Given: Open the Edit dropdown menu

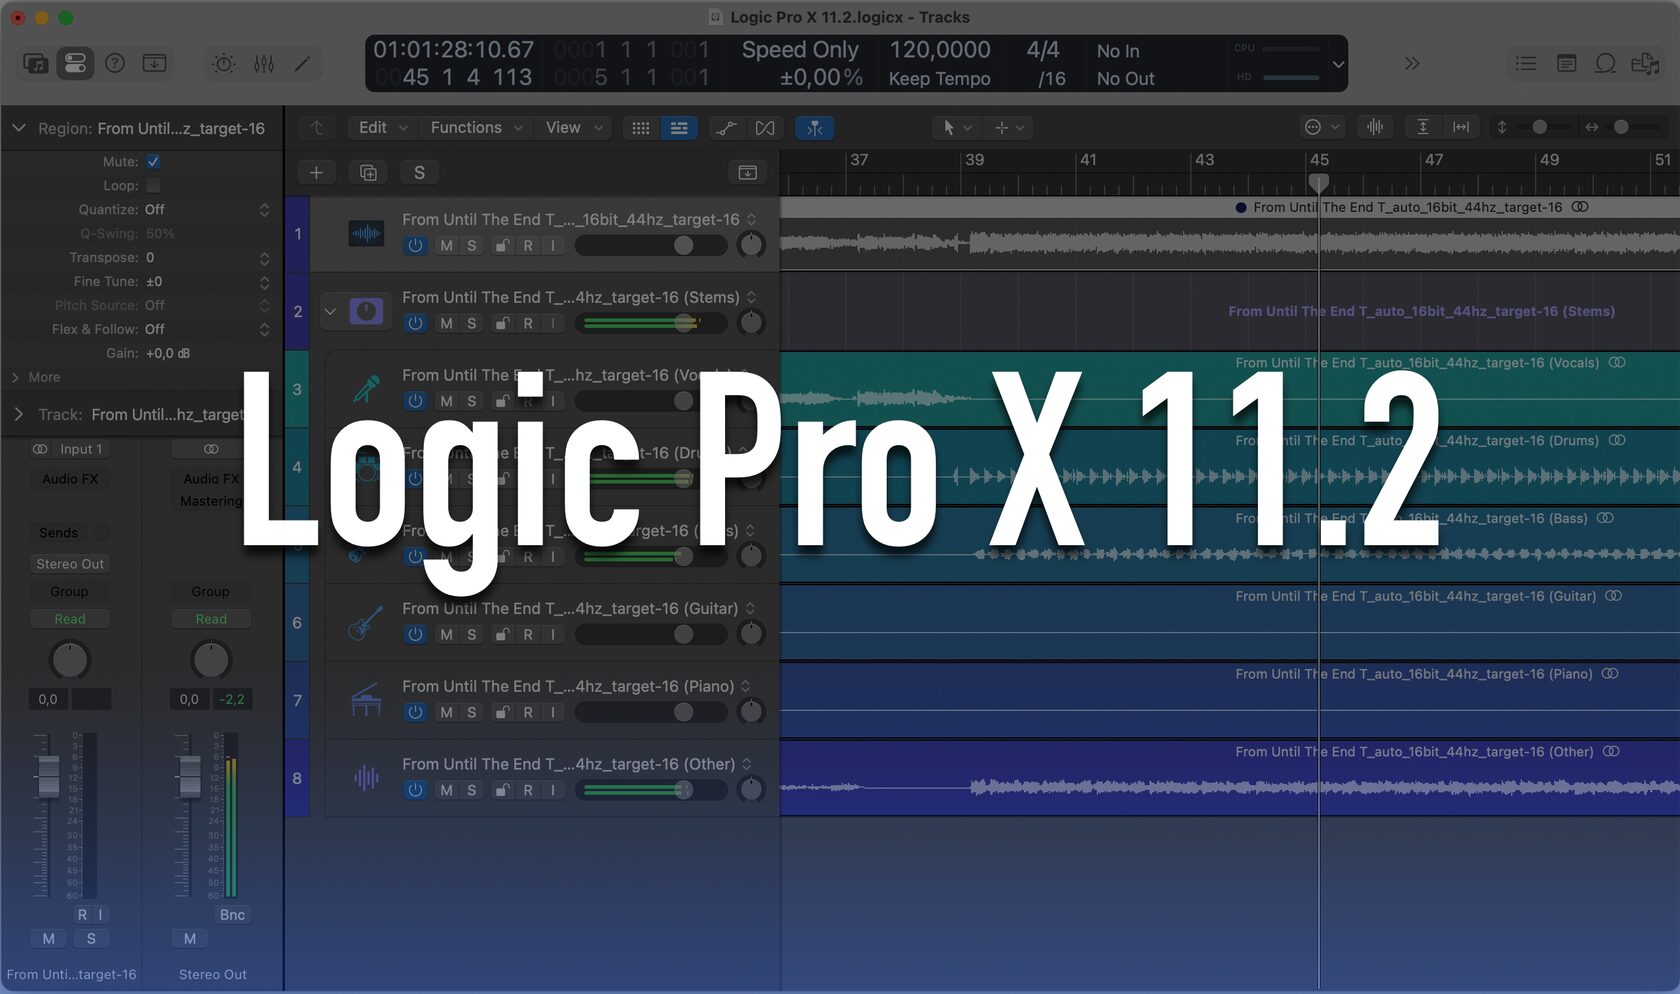Looking at the screenshot, I should click(x=383, y=128).
